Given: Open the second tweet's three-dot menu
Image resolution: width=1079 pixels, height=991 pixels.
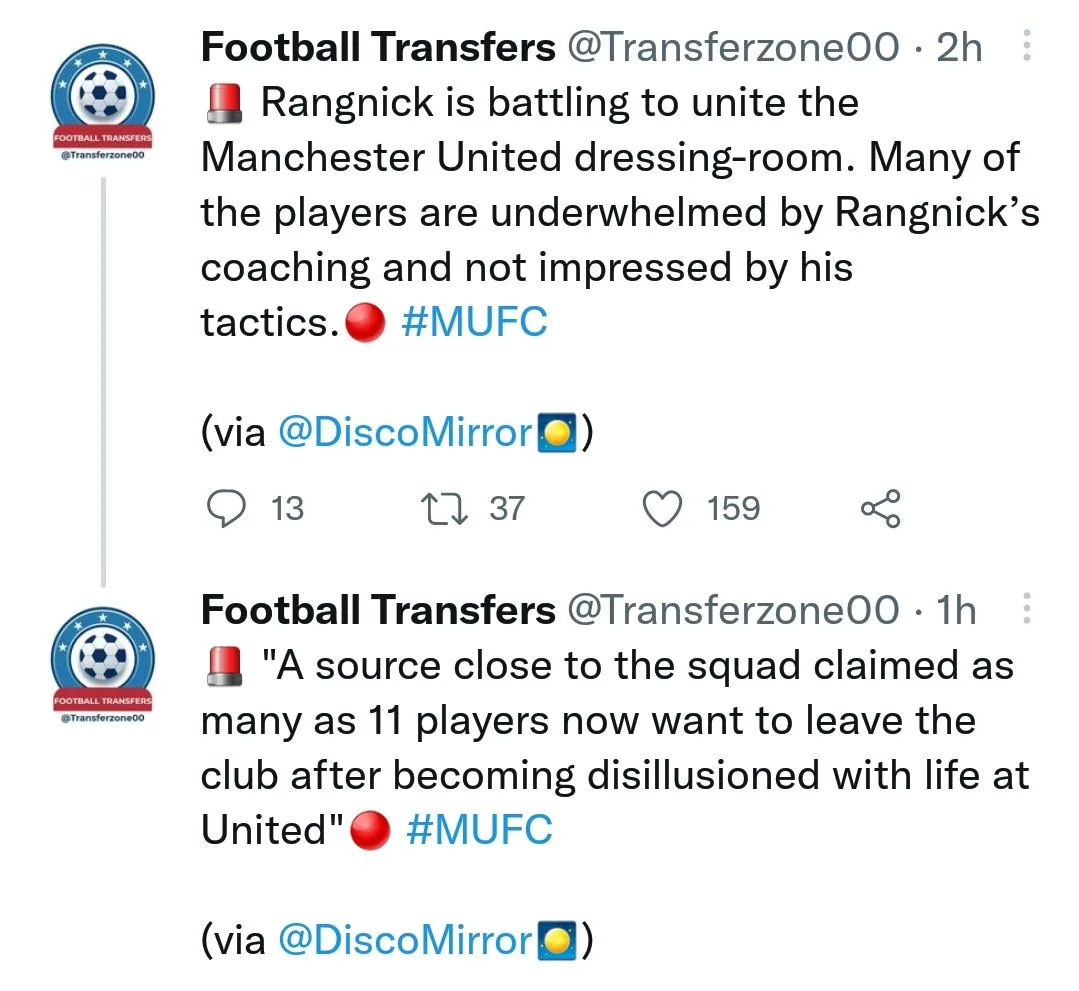Looking at the screenshot, I should (x=1024, y=609).
